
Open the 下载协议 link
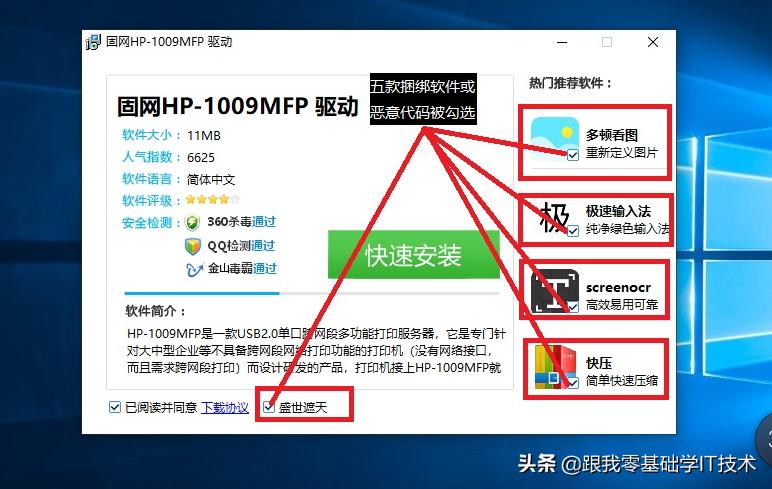pos(225,408)
